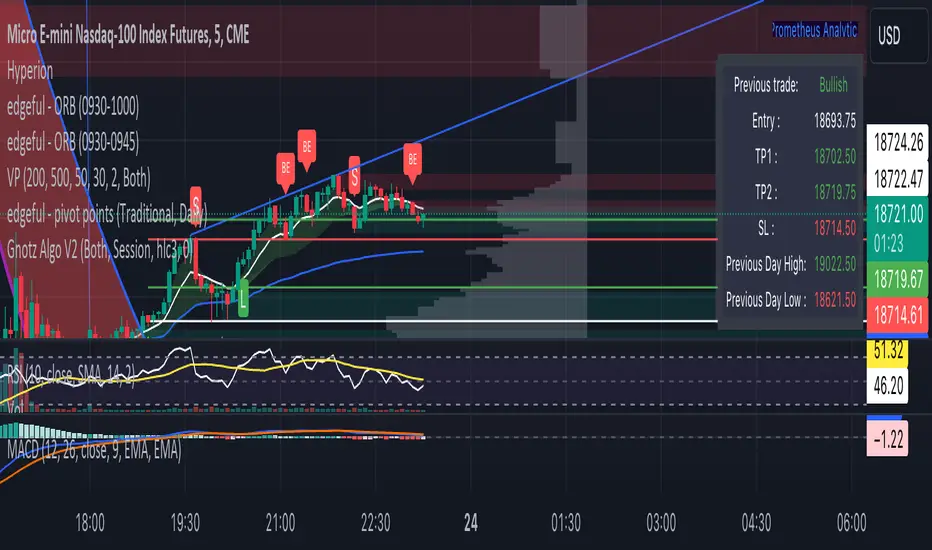932x550 pixels.
Task: Open the USD currency selector
Action: (x=898, y=36)
